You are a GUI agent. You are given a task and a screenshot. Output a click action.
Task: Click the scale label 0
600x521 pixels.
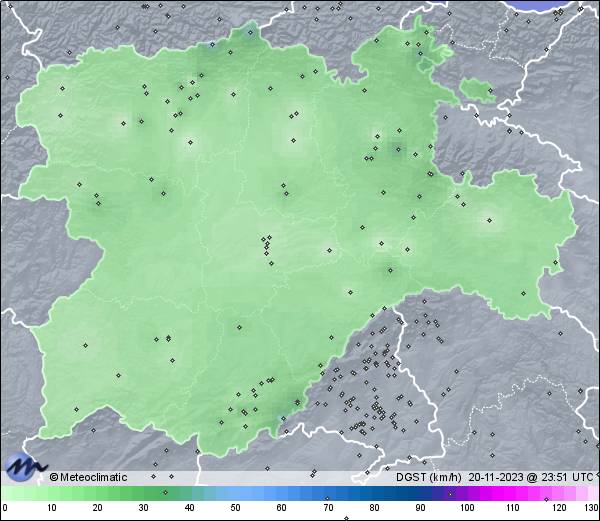pos(5,508)
